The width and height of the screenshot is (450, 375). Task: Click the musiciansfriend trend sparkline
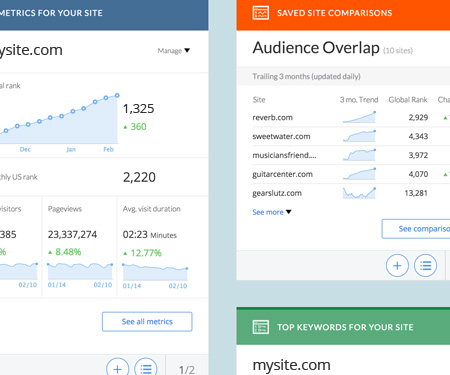pos(359,155)
